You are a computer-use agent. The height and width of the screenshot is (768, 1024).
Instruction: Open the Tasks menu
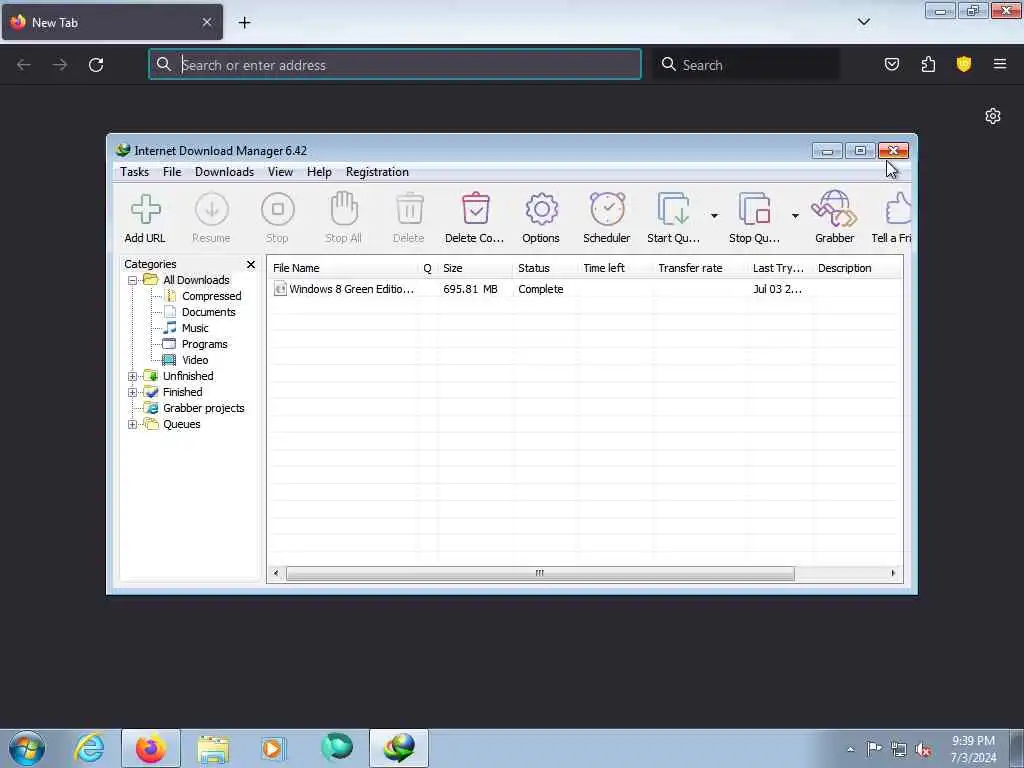[135, 172]
